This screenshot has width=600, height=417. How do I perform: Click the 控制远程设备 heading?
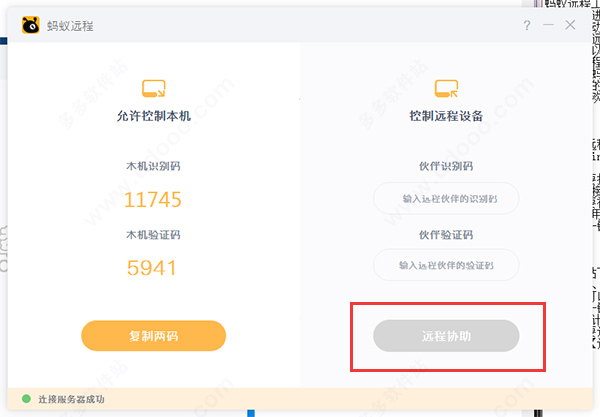click(x=446, y=116)
